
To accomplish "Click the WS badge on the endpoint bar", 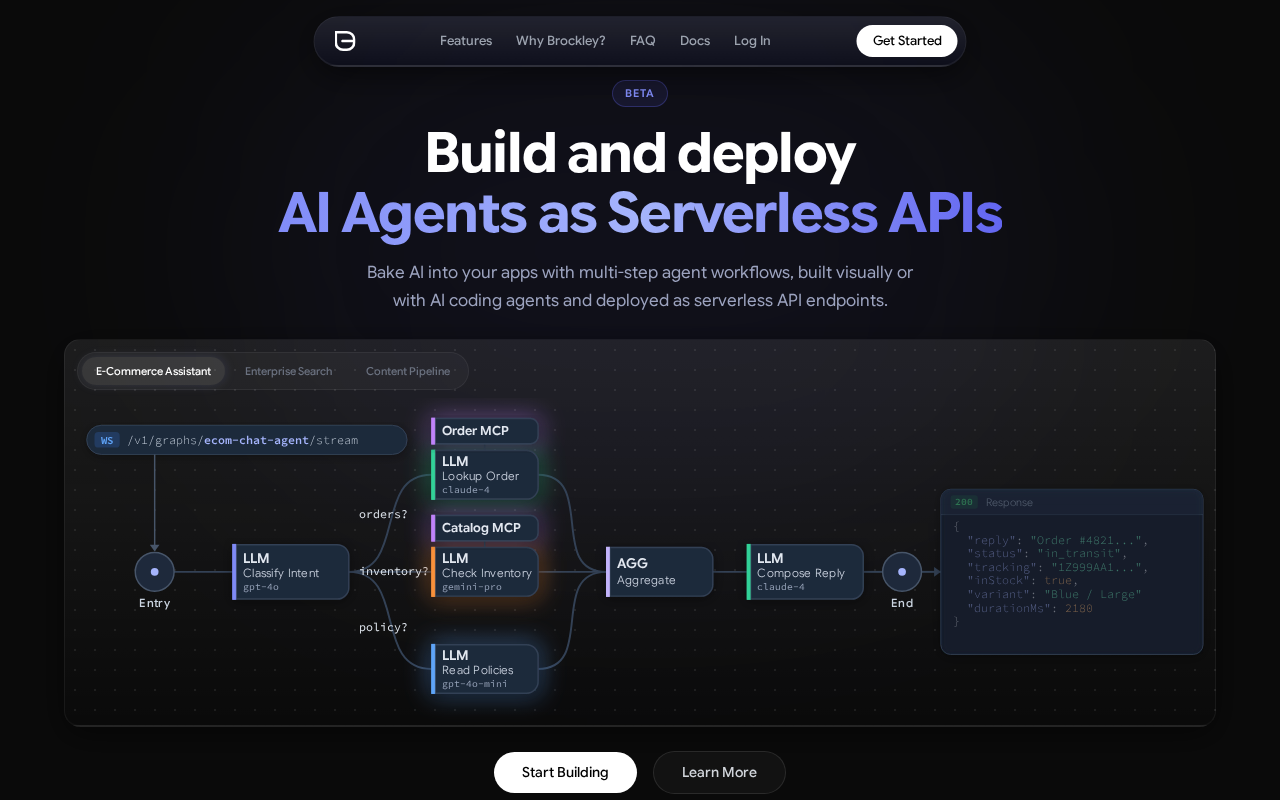I will tap(107, 440).
